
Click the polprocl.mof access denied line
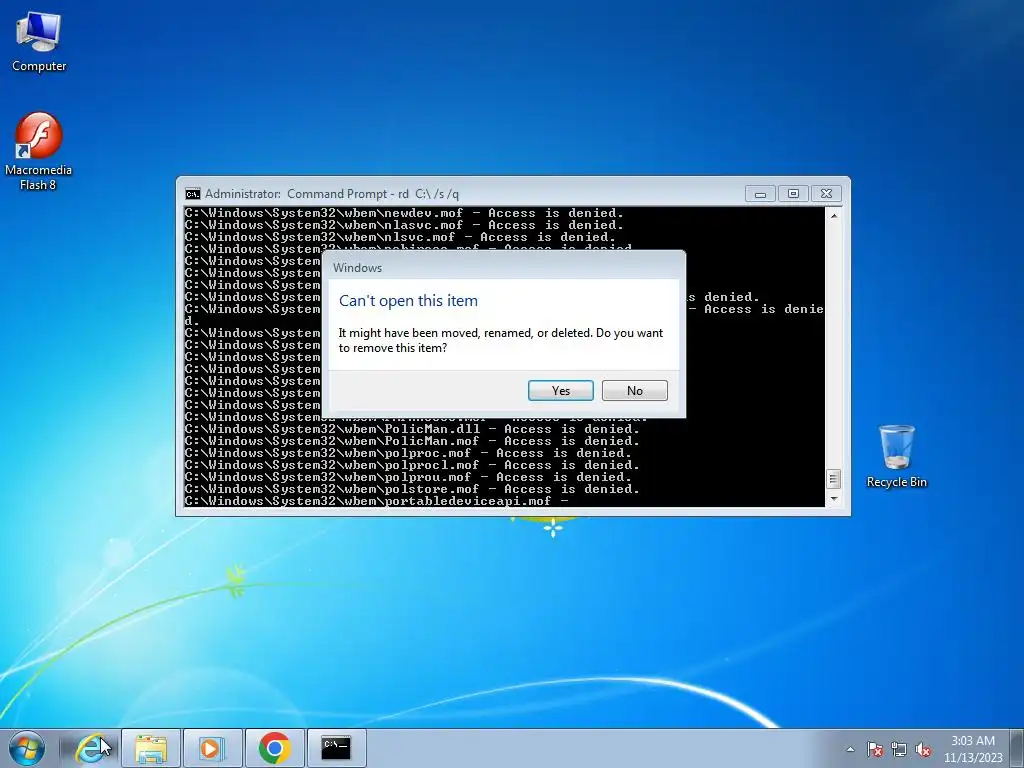coord(412,465)
